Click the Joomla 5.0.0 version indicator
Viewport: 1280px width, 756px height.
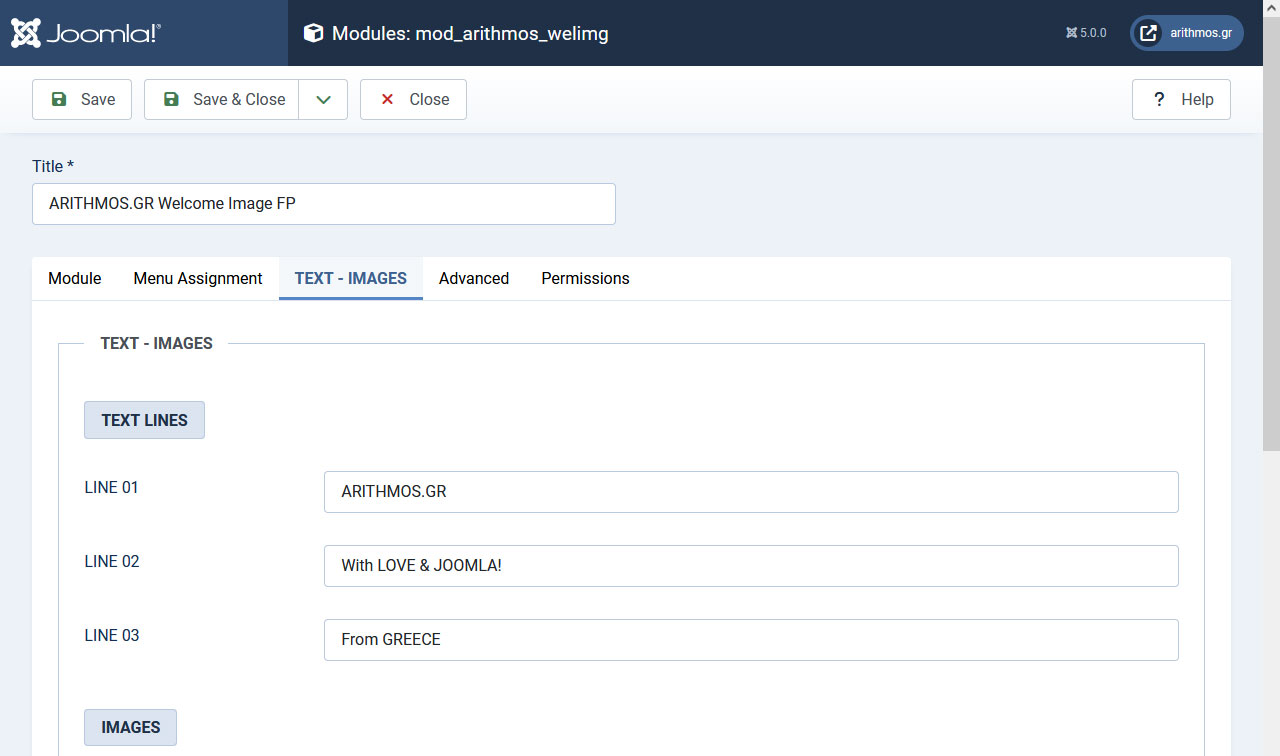pos(1086,33)
